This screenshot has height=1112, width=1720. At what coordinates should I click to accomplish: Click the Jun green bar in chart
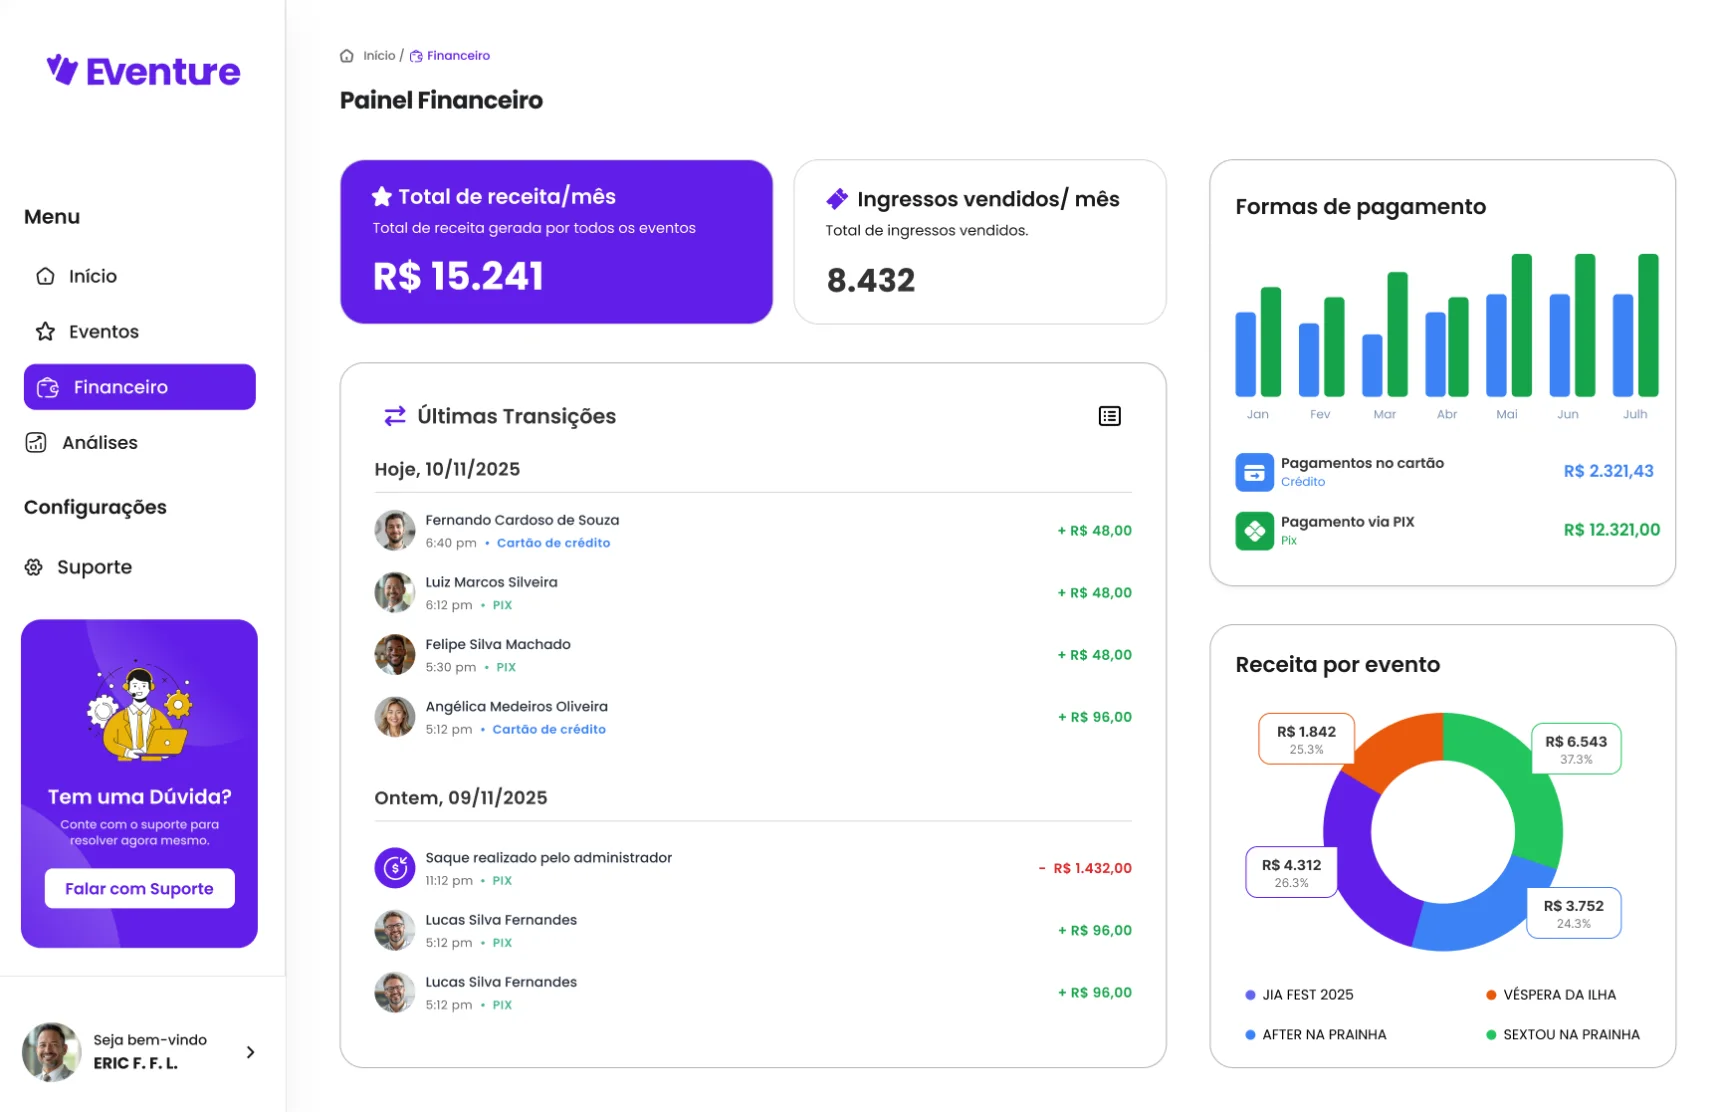point(1585,325)
